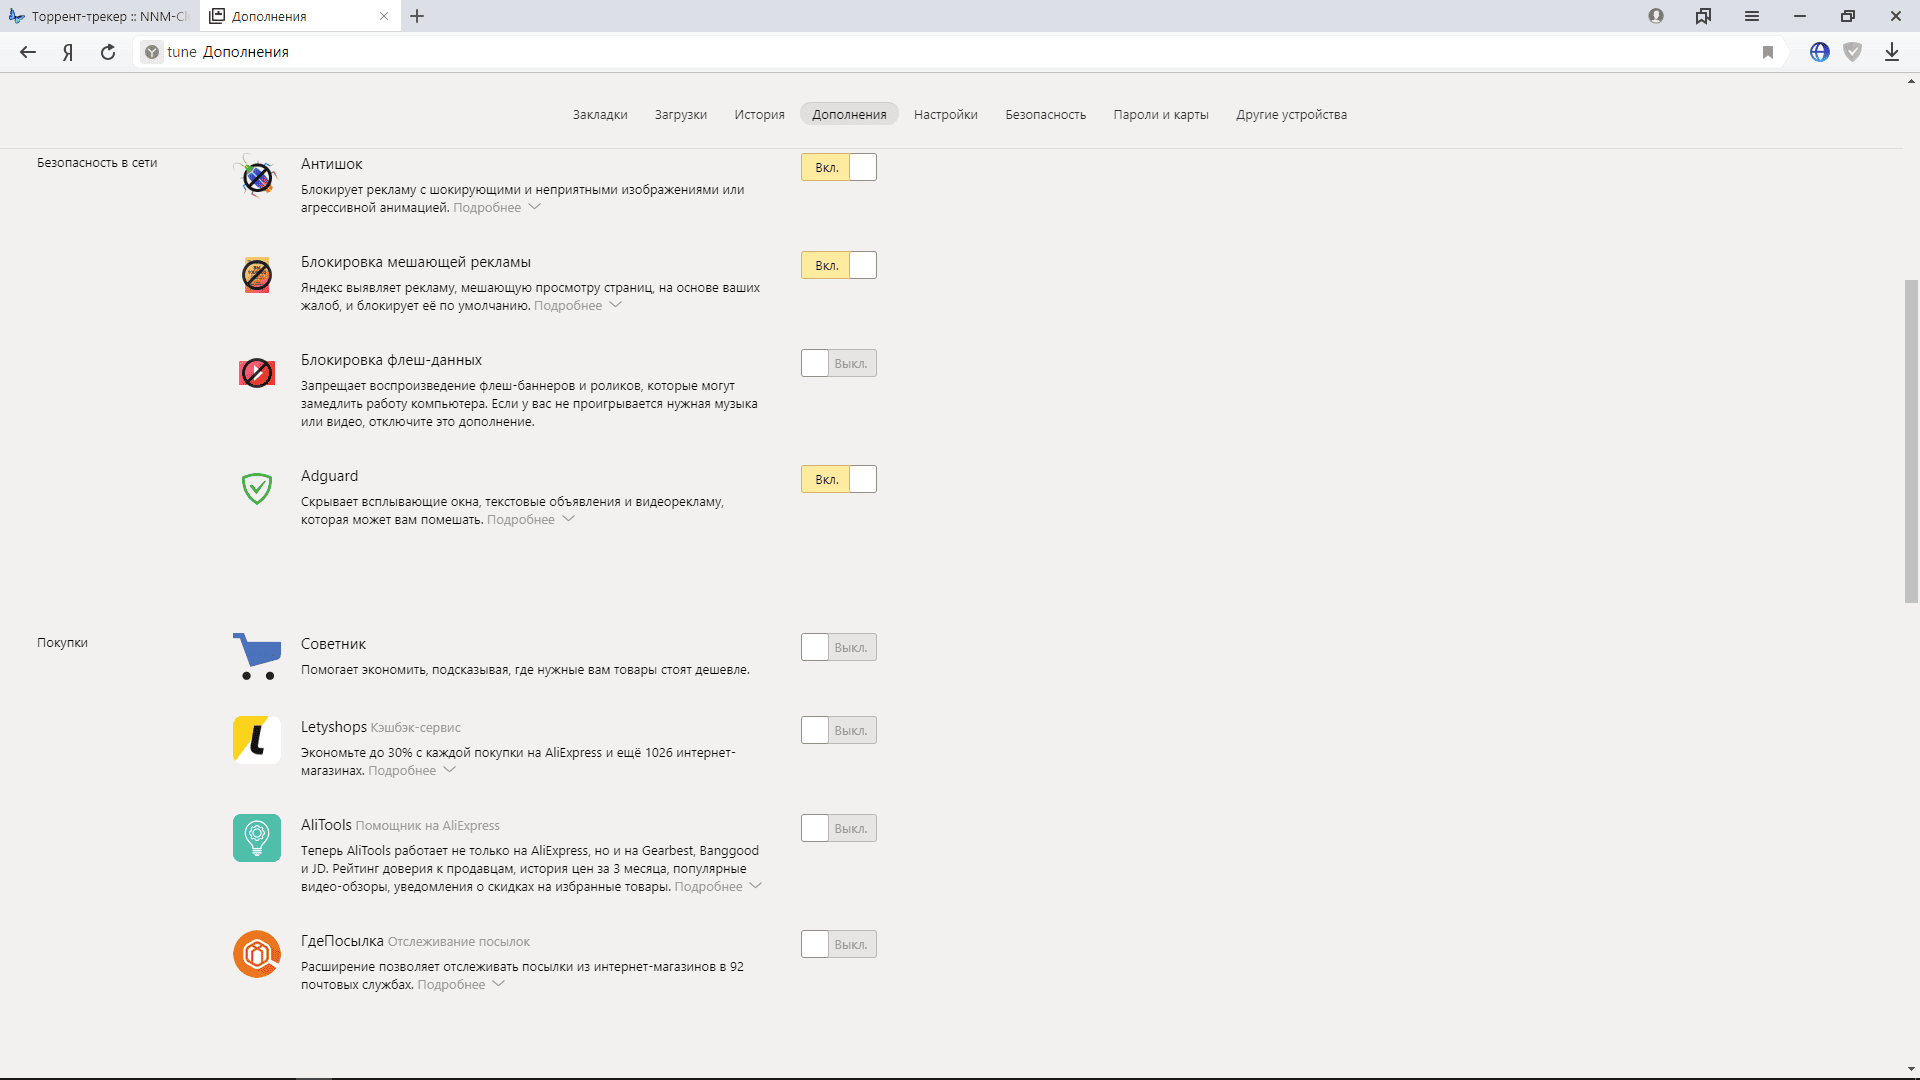Go back with the back arrow

pyautogui.click(x=28, y=52)
